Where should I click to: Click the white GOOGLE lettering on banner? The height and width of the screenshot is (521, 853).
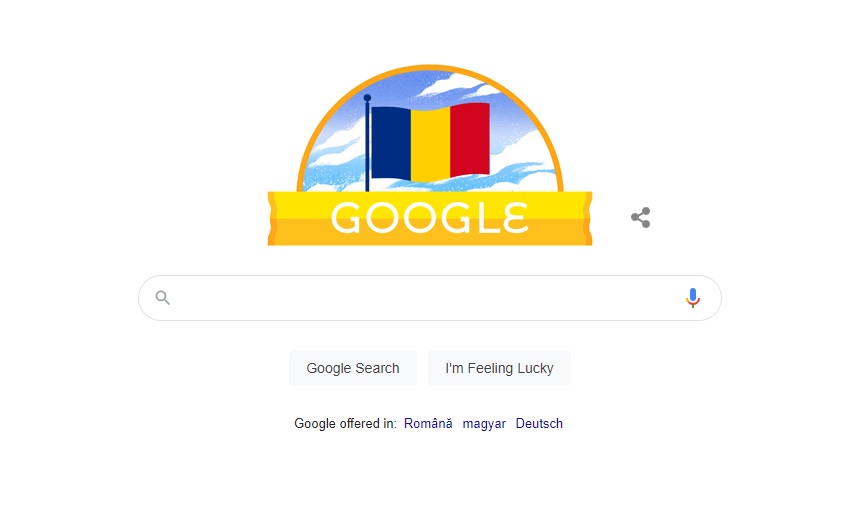[430, 218]
